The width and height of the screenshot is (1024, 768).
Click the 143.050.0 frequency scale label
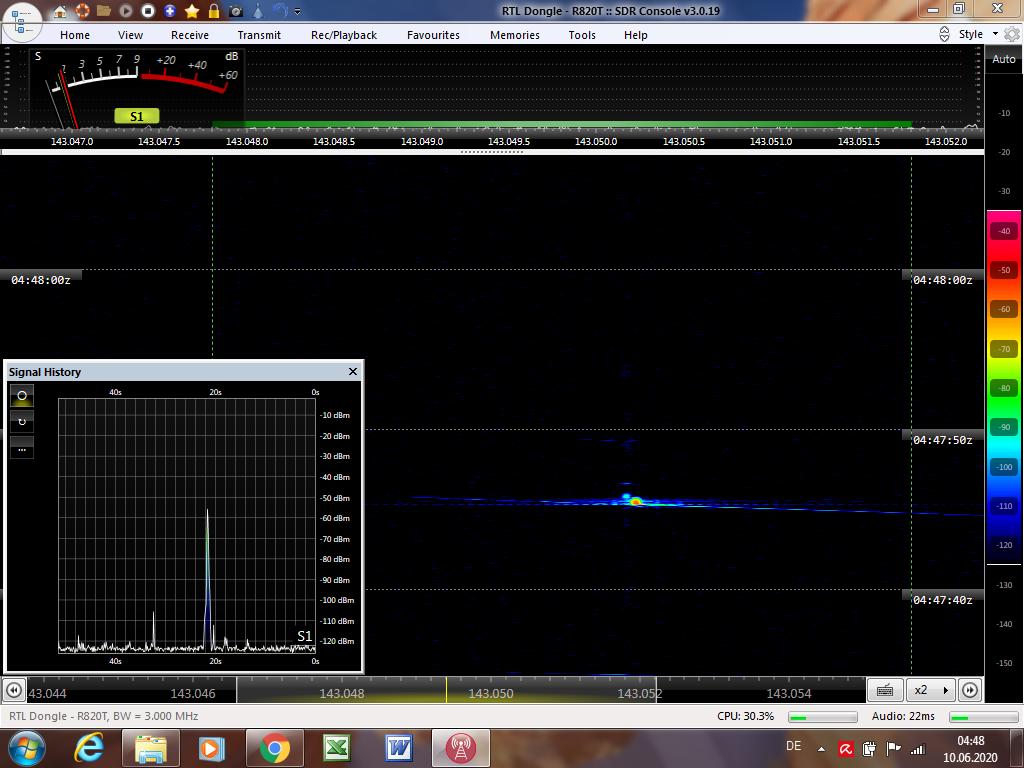596,142
